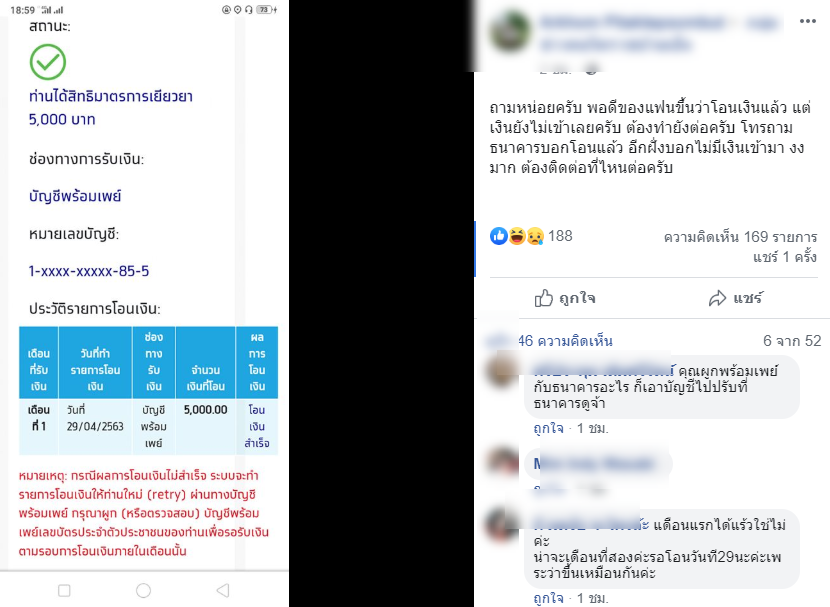Screen dimensions: 830x607
Task: Click โอนเงินสำเร็จ transfer result in table
Action: click(257, 427)
